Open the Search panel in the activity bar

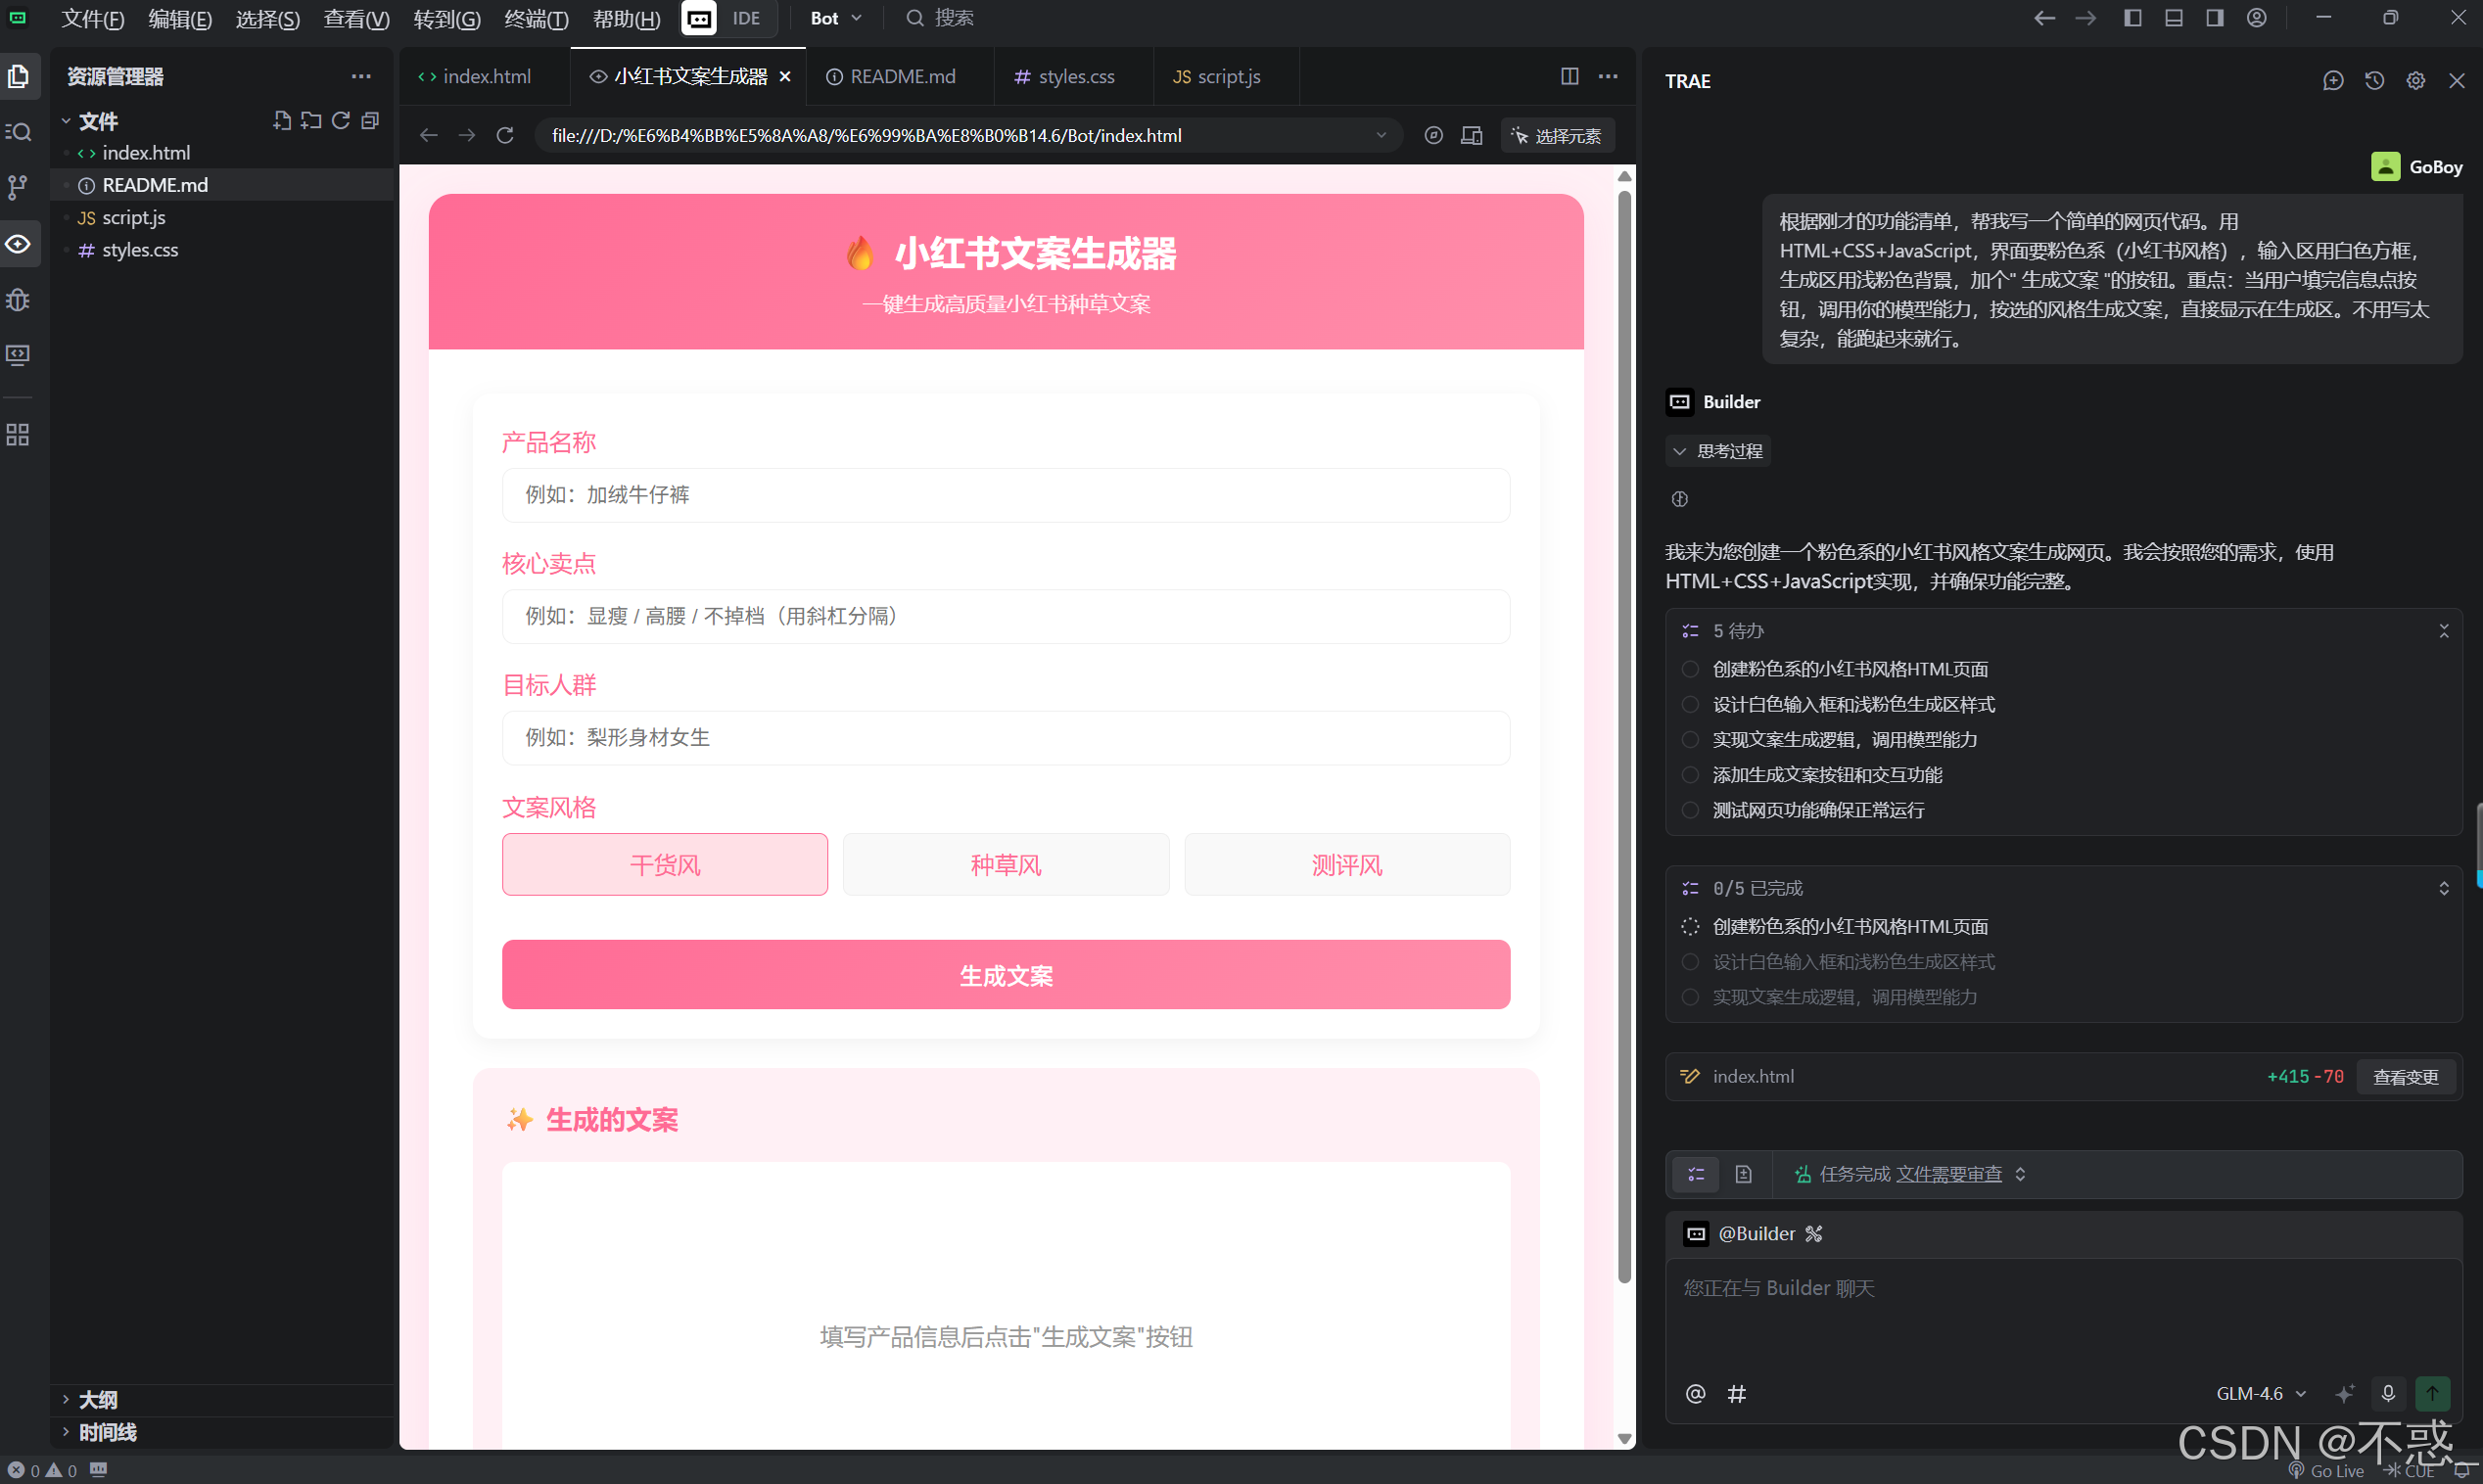[x=18, y=131]
